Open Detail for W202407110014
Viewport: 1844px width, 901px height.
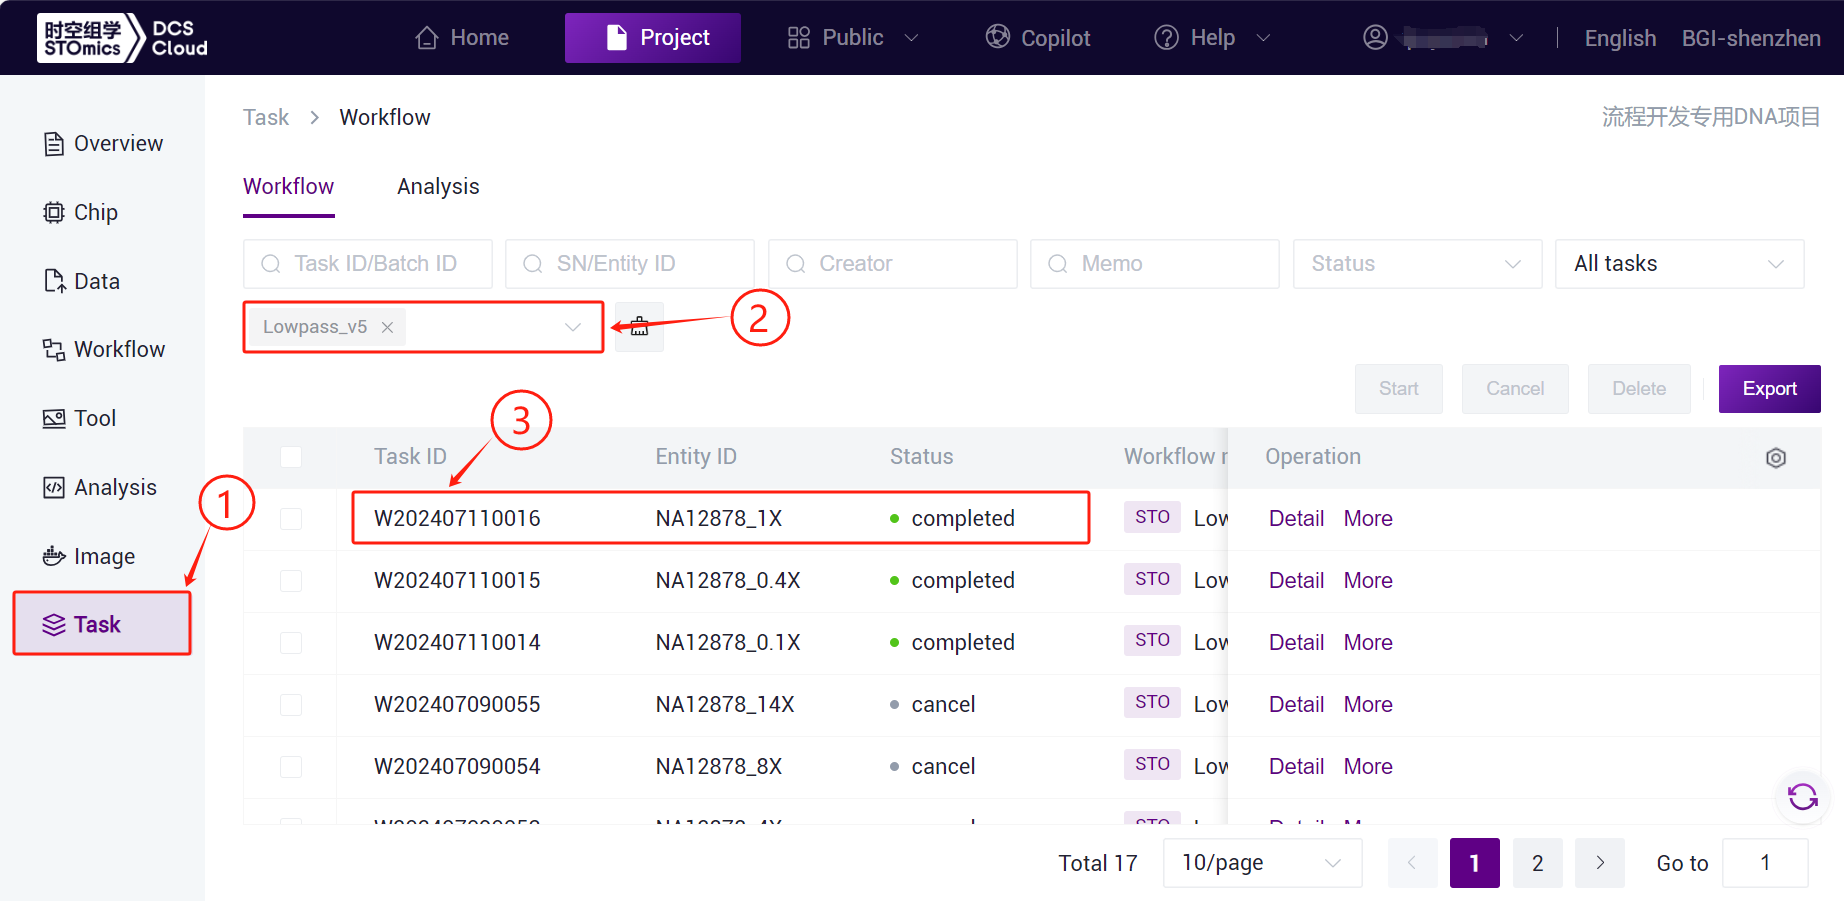[x=1296, y=642]
